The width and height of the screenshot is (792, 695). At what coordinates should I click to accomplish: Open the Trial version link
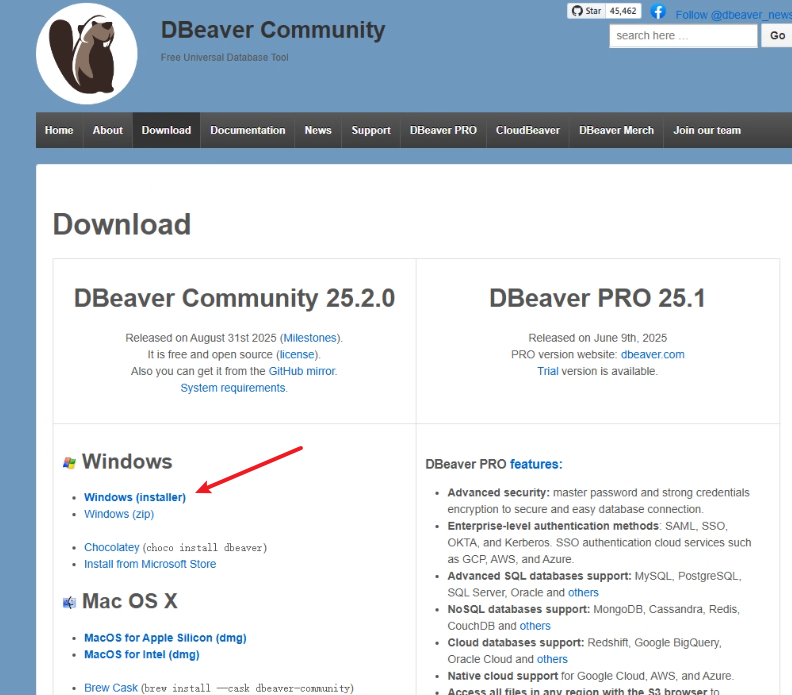point(548,371)
